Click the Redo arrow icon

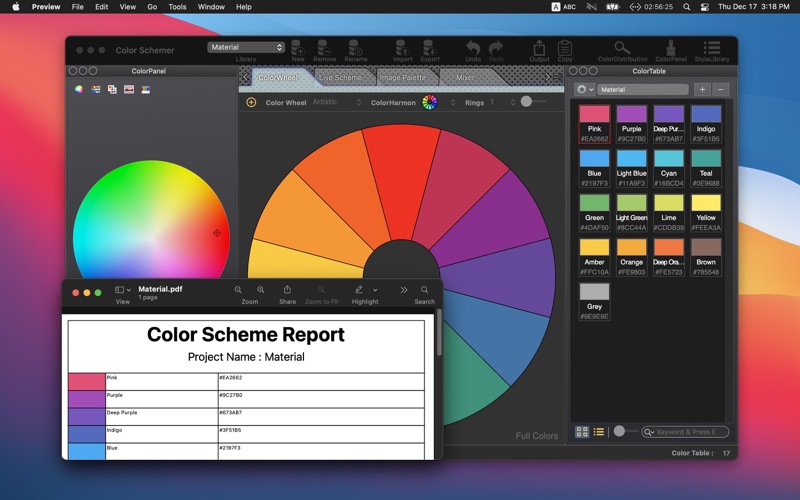pyautogui.click(x=496, y=48)
